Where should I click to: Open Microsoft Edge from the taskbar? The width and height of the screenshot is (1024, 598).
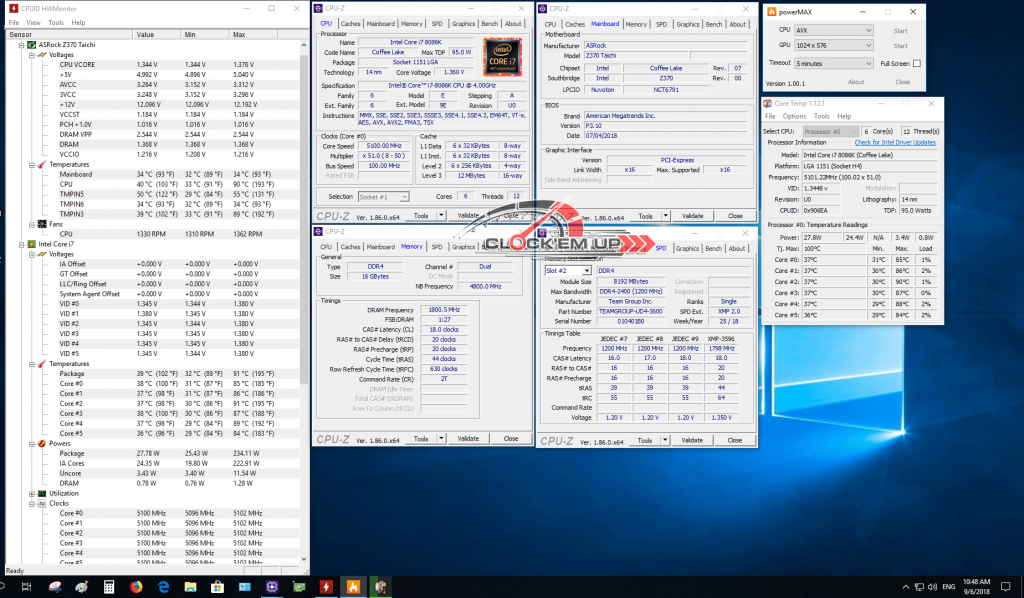click(163, 587)
